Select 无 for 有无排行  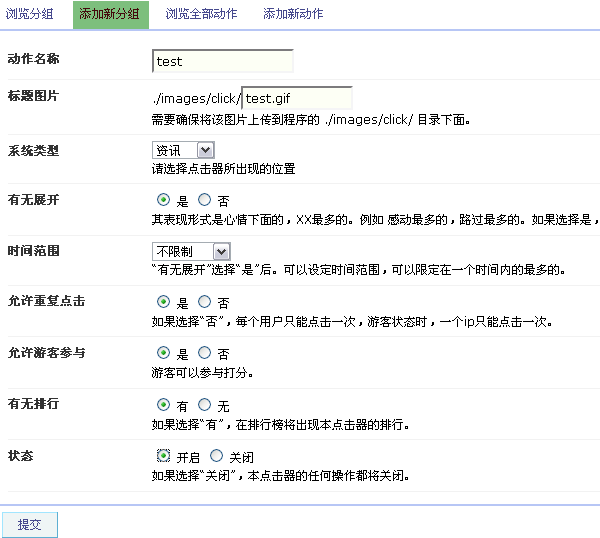point(204,405)
